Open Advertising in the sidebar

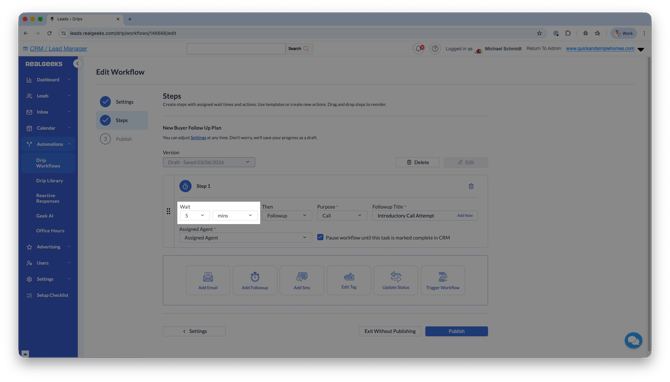[48, 247]
